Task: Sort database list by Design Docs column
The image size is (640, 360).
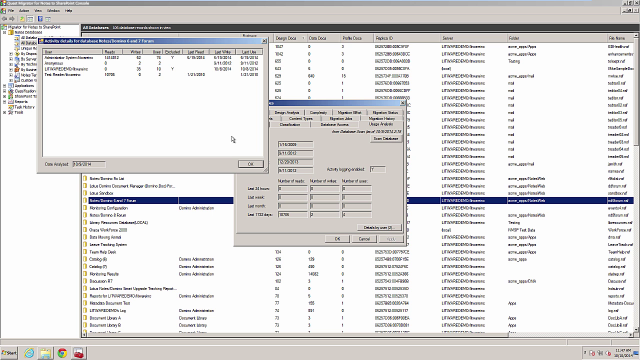Action: tap(290, 38)
